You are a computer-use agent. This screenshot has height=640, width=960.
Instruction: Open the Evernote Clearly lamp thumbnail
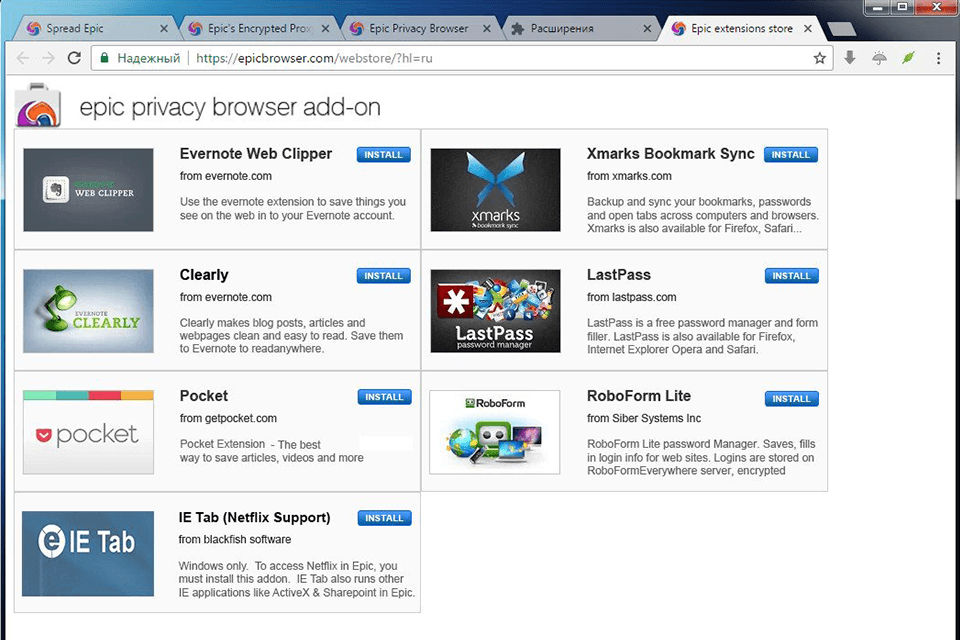[x=88, y=311]
